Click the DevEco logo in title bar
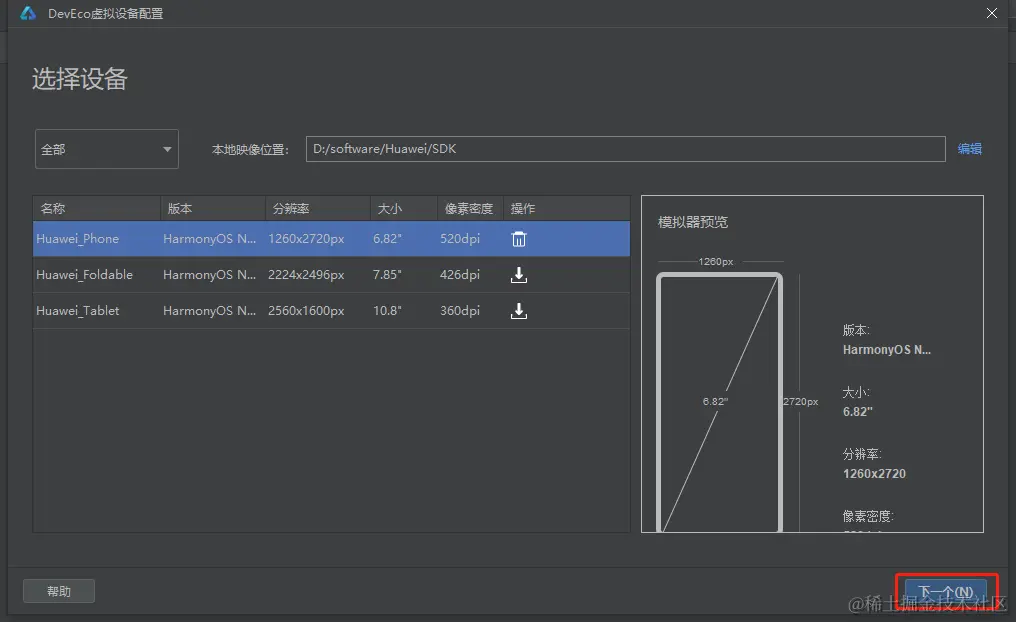The width and height of the screenshot is (1016, 622). coord(28,13)
